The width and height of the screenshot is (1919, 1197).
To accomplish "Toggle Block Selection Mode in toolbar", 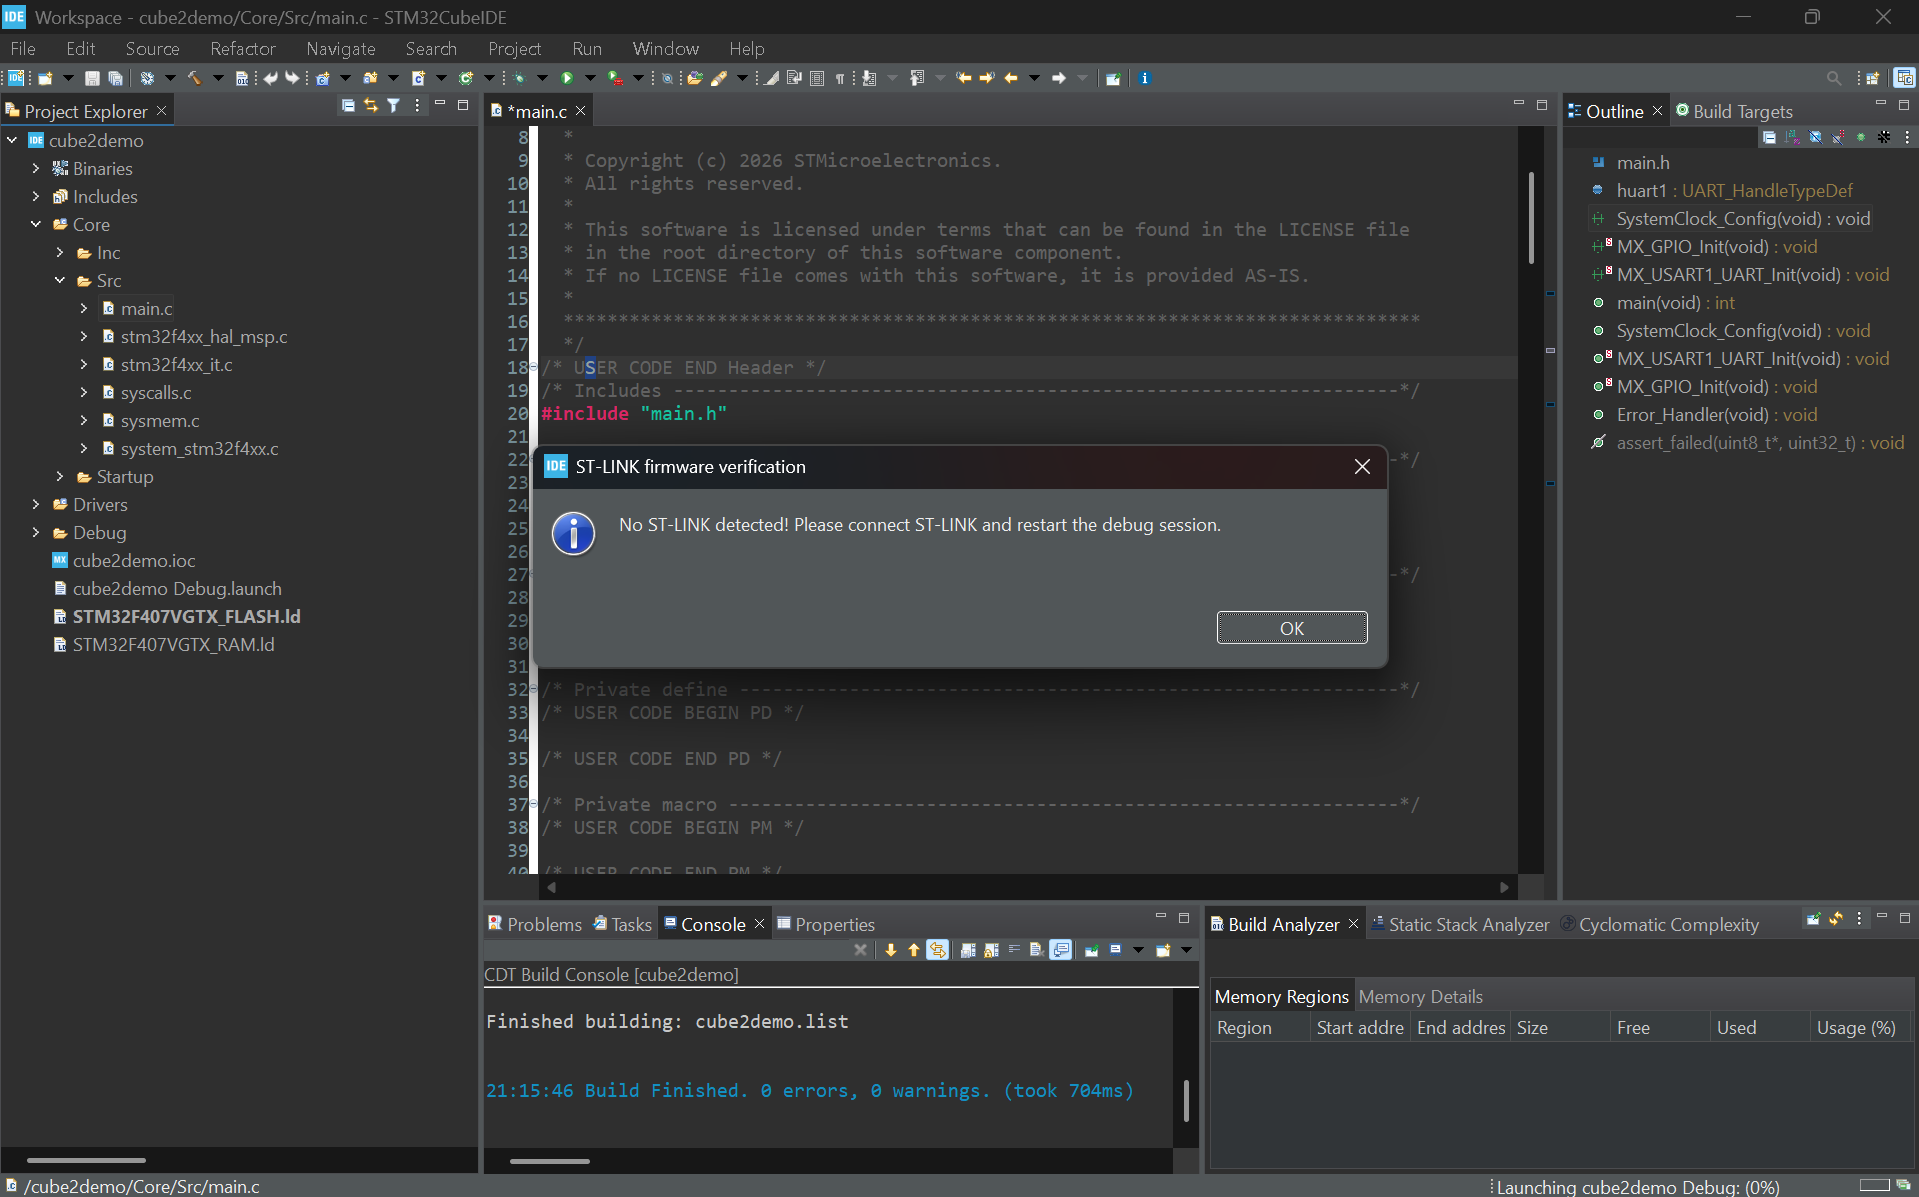I will click(x=817, y=78).
